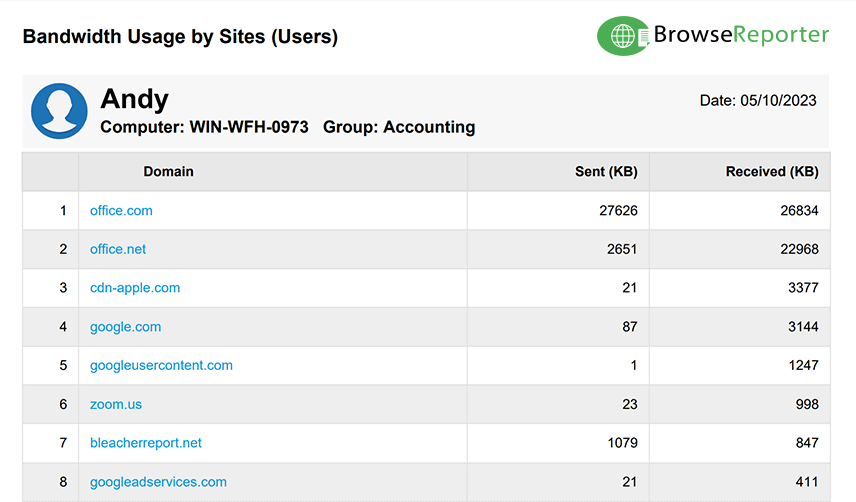Click Andy's user avatar icon

[60, 111]
